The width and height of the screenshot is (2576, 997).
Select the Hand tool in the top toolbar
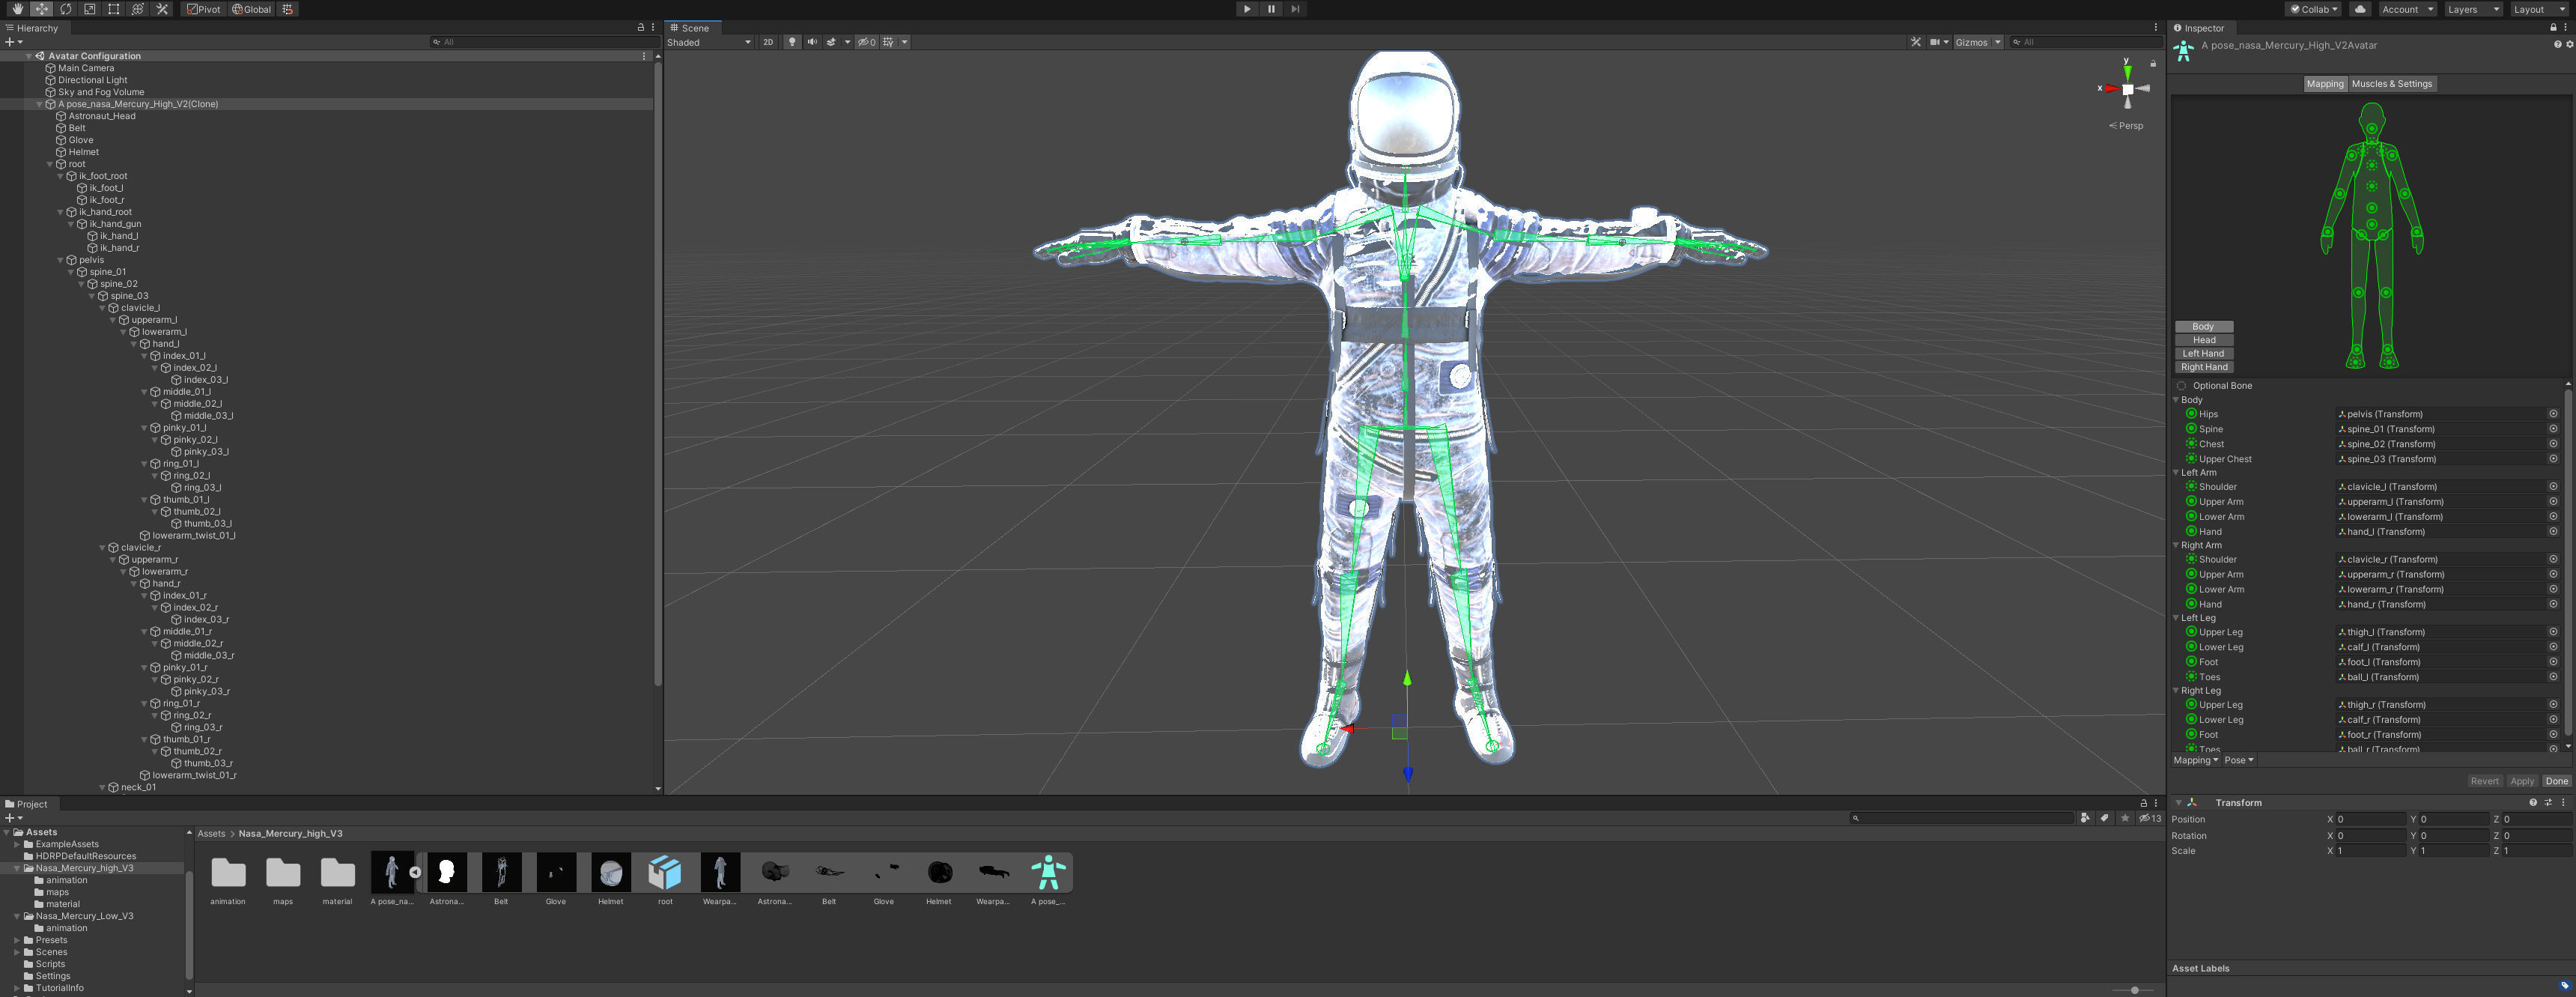coord(17,9)
